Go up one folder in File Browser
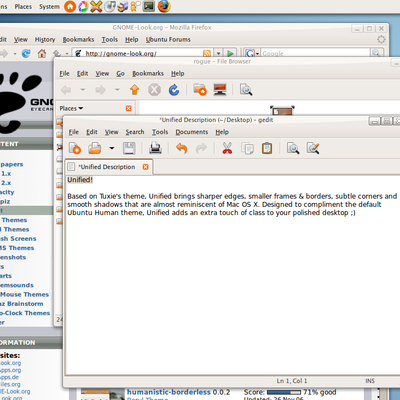This screenshot has width=400, height=400. coord(135,90)
